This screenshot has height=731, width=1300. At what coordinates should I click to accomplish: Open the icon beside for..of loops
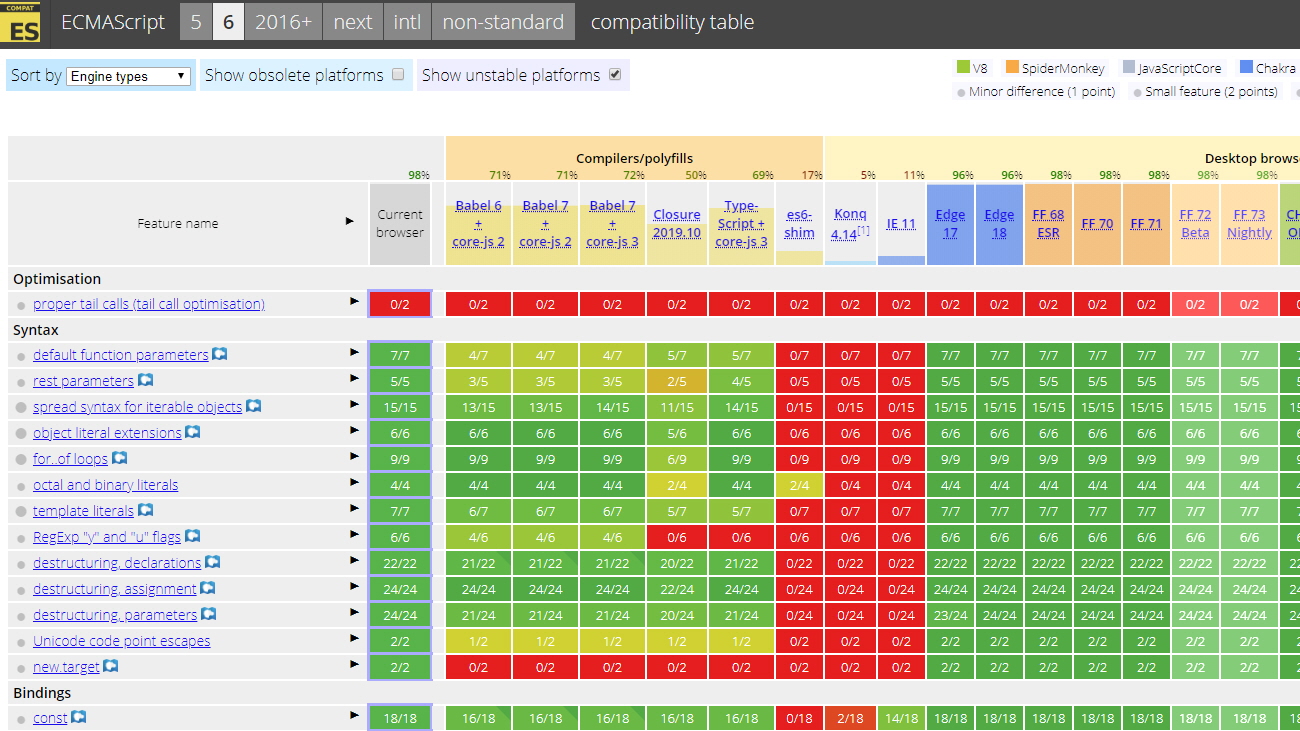coord(120,458)
